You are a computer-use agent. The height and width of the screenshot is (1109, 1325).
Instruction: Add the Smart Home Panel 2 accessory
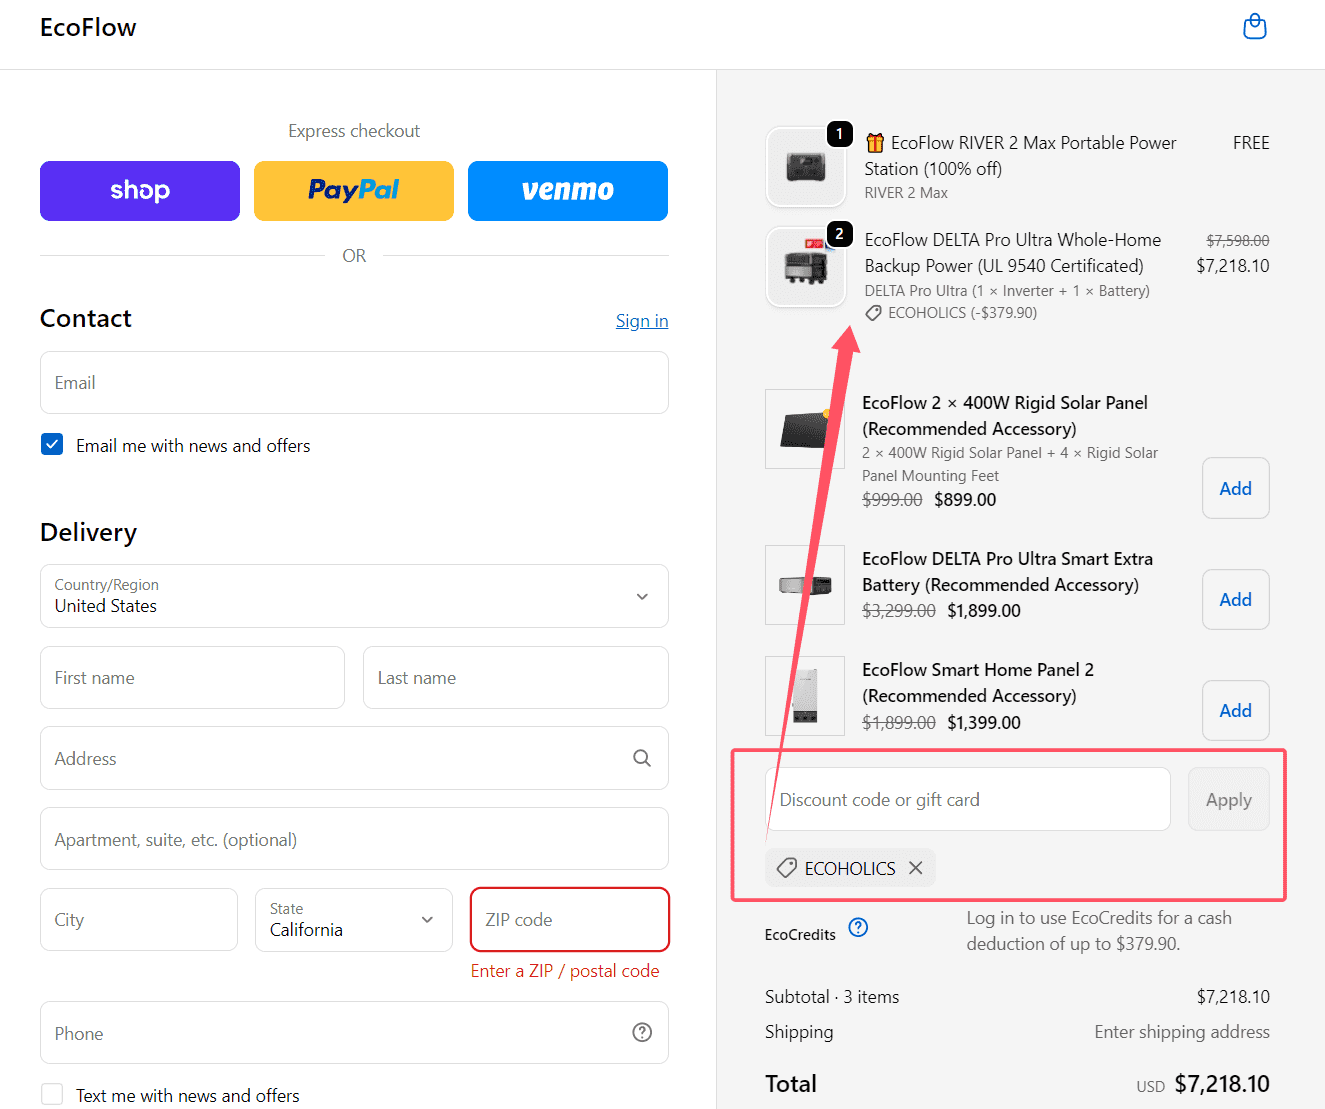tap(1236, 710)
